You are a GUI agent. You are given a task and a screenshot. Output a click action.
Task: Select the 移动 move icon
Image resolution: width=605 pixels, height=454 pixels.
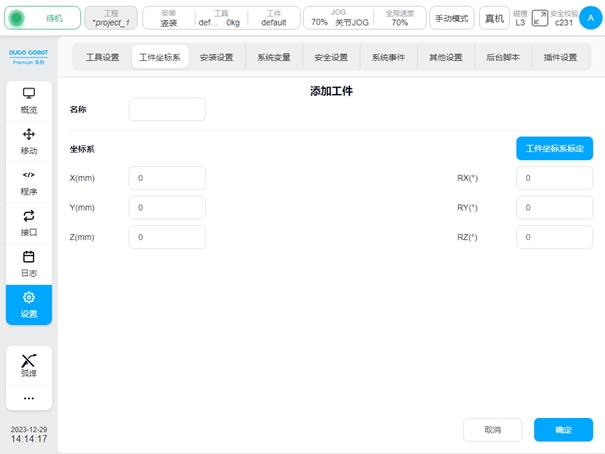point(29,141)
